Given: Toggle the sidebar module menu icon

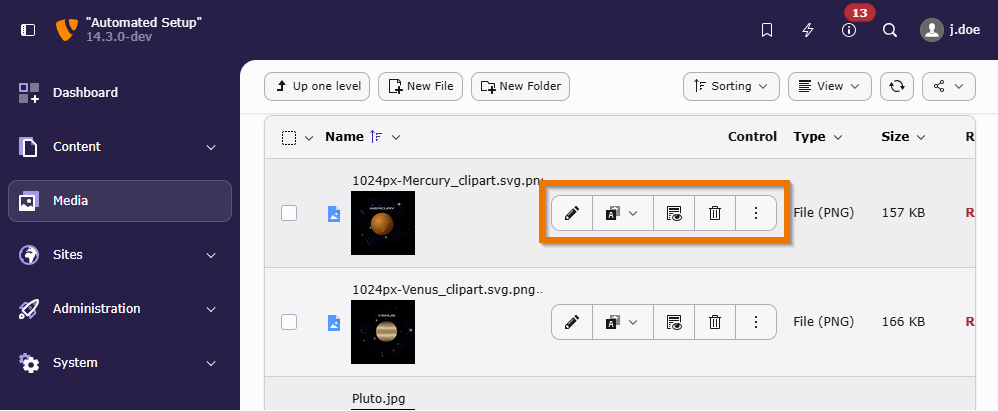Looking at the screenshot, I should [28, 30].
